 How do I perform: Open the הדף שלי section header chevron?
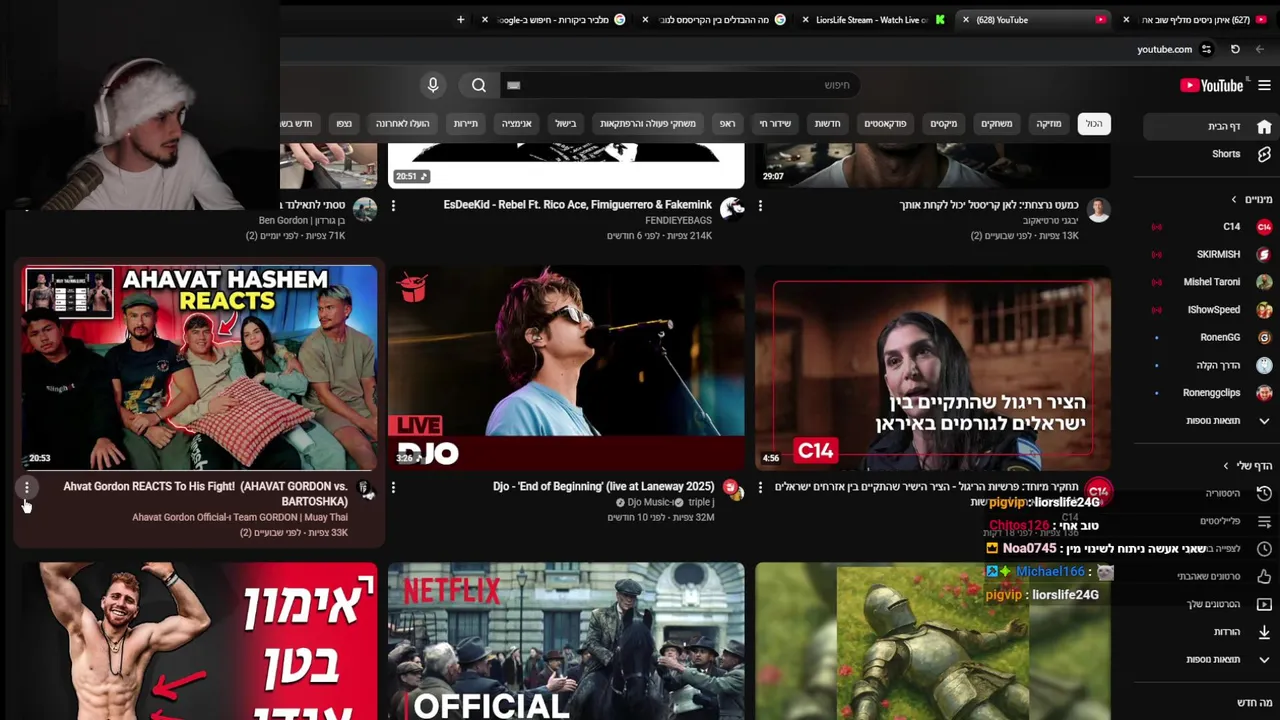click(1226, 466)
